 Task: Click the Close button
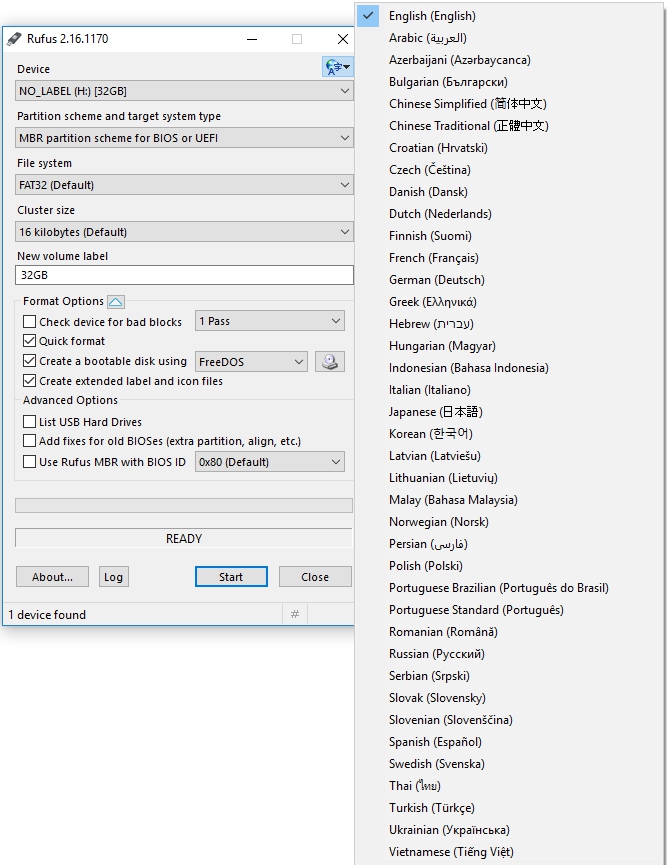point(315,576)
